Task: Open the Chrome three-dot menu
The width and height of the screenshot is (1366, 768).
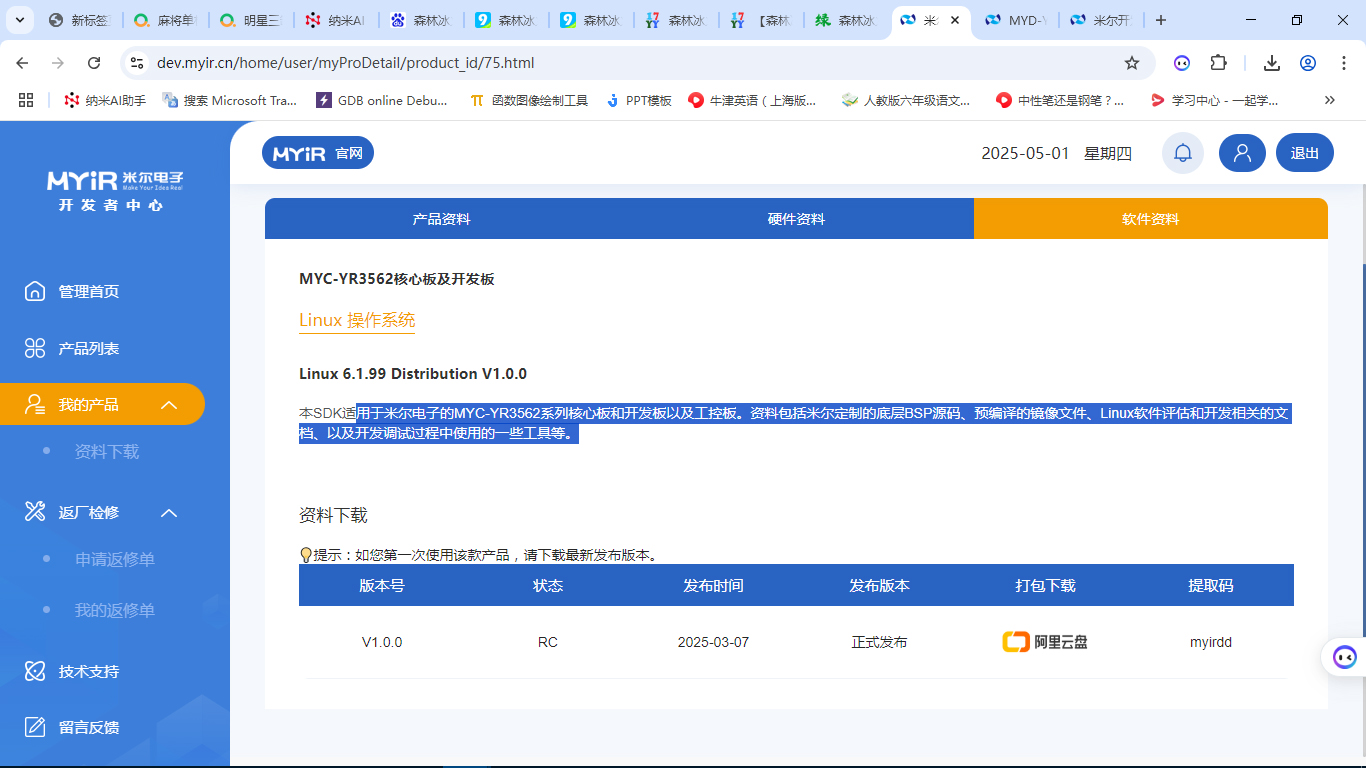Action: pos(1343,63)
